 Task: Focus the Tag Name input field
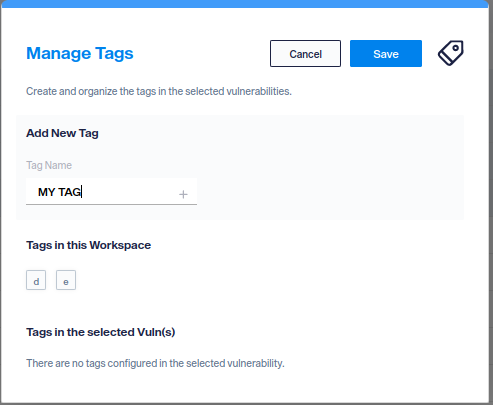pos(111,191)
